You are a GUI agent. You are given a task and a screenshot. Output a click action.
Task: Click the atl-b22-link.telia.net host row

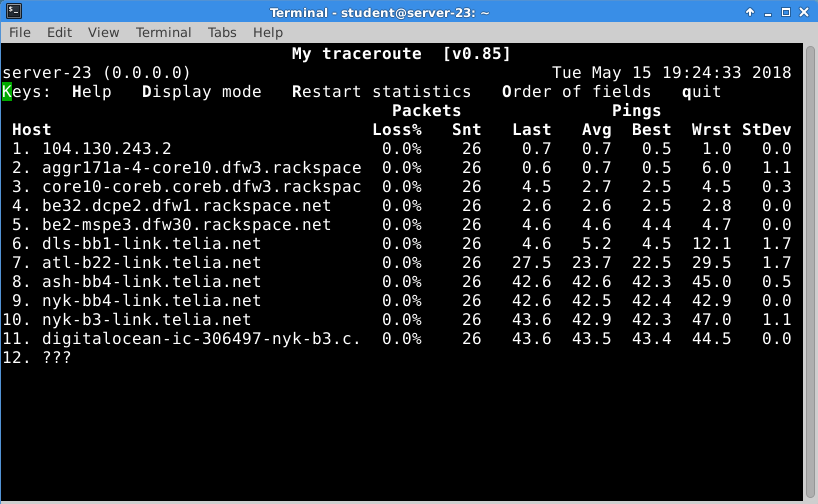coord(151,263)
